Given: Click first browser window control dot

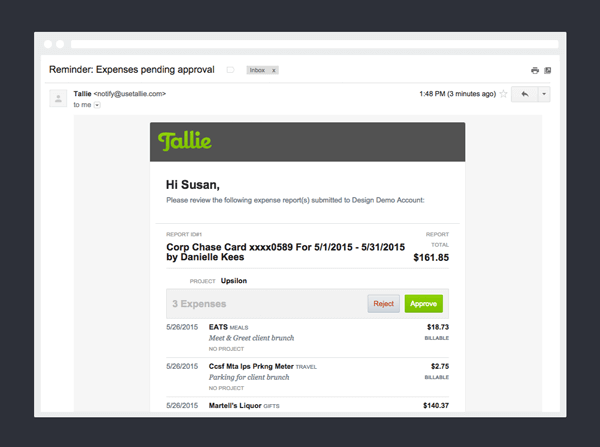Looking at the screenshot, I should pos(48,44).
